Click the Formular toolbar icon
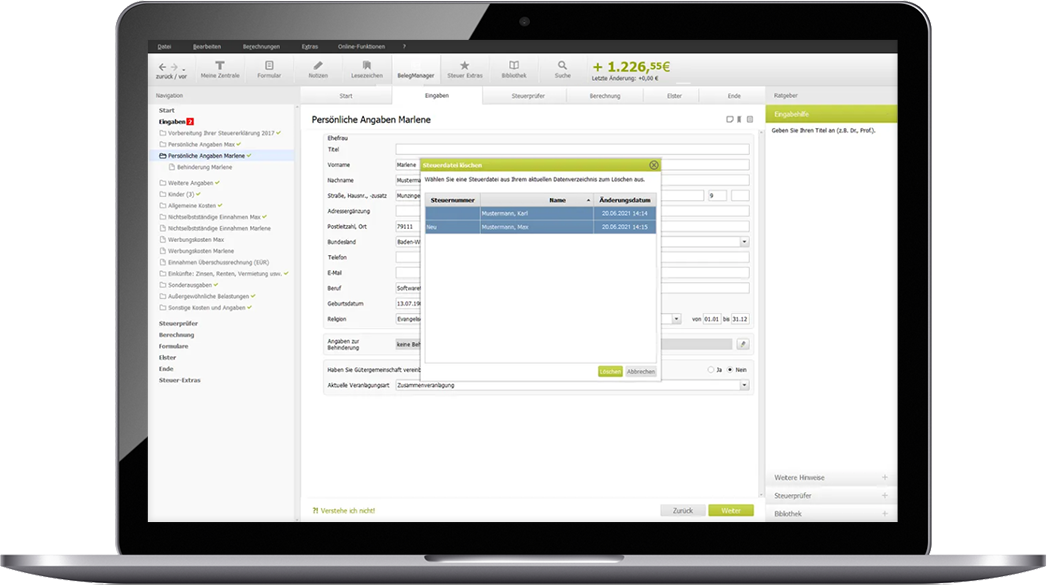Screen dimensions: 1047x585 (269, 68)
